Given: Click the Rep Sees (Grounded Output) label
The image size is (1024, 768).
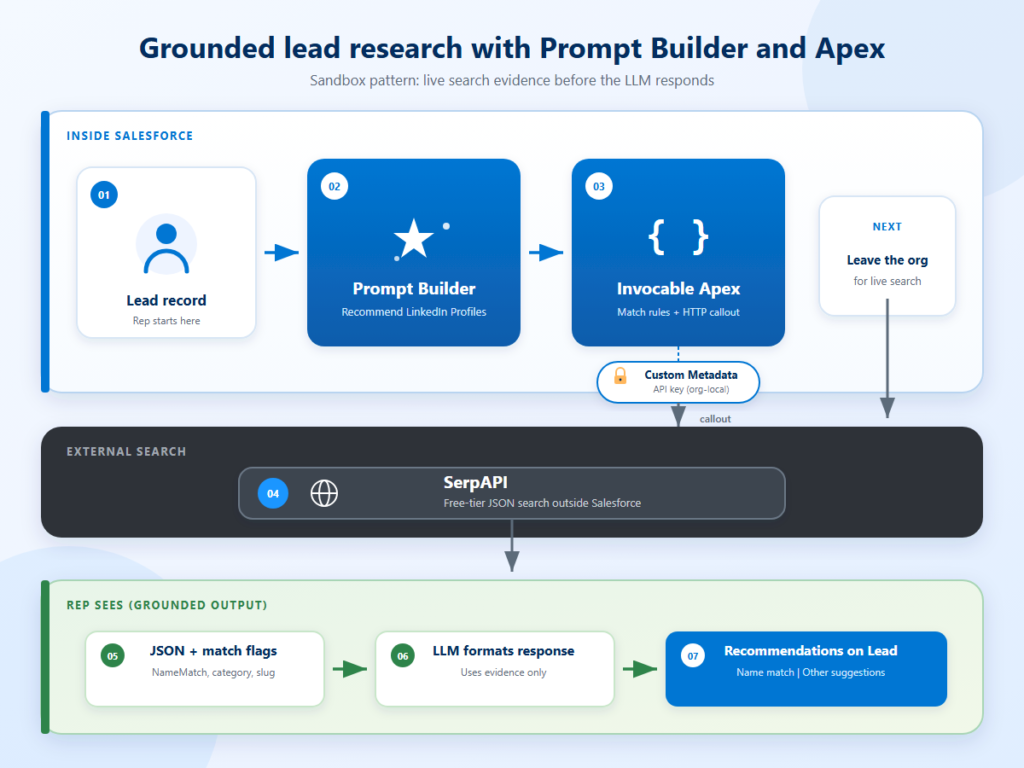Looking at the screenshot, I should click(167, 605).
